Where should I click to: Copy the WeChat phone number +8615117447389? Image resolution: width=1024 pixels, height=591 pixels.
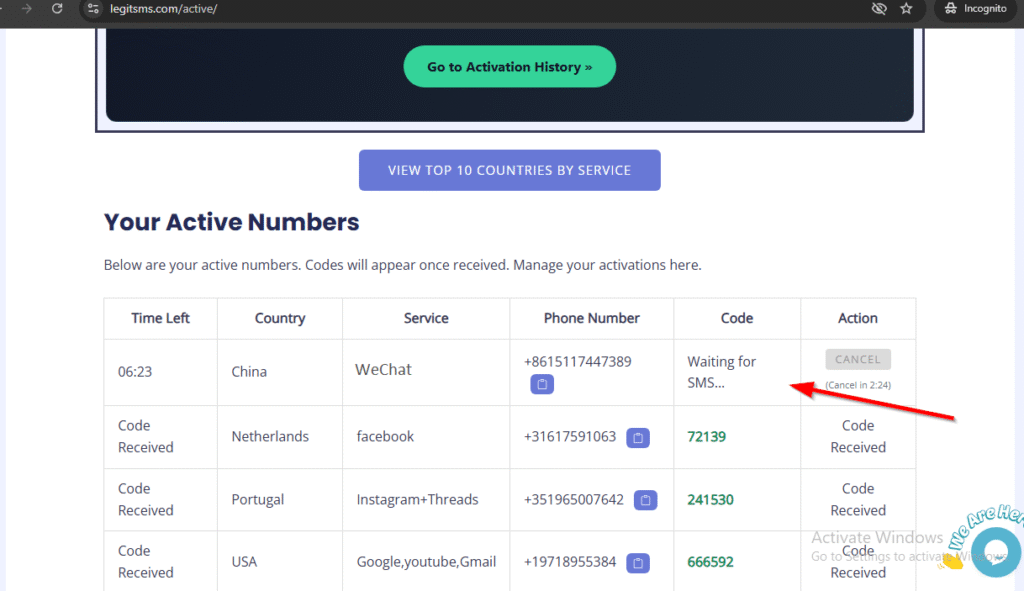point(541,384)
